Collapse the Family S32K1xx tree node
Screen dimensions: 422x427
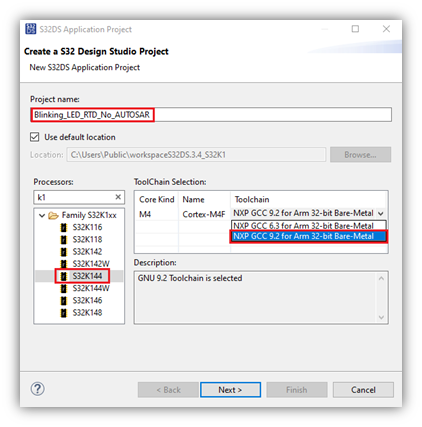[42, 216]
